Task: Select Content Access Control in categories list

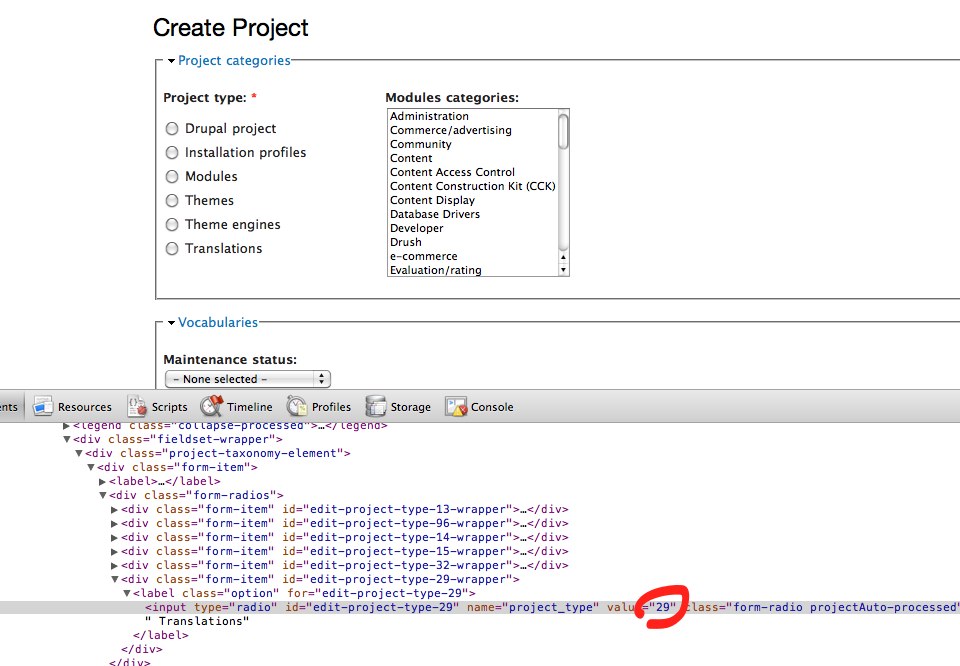Action: 452,172
